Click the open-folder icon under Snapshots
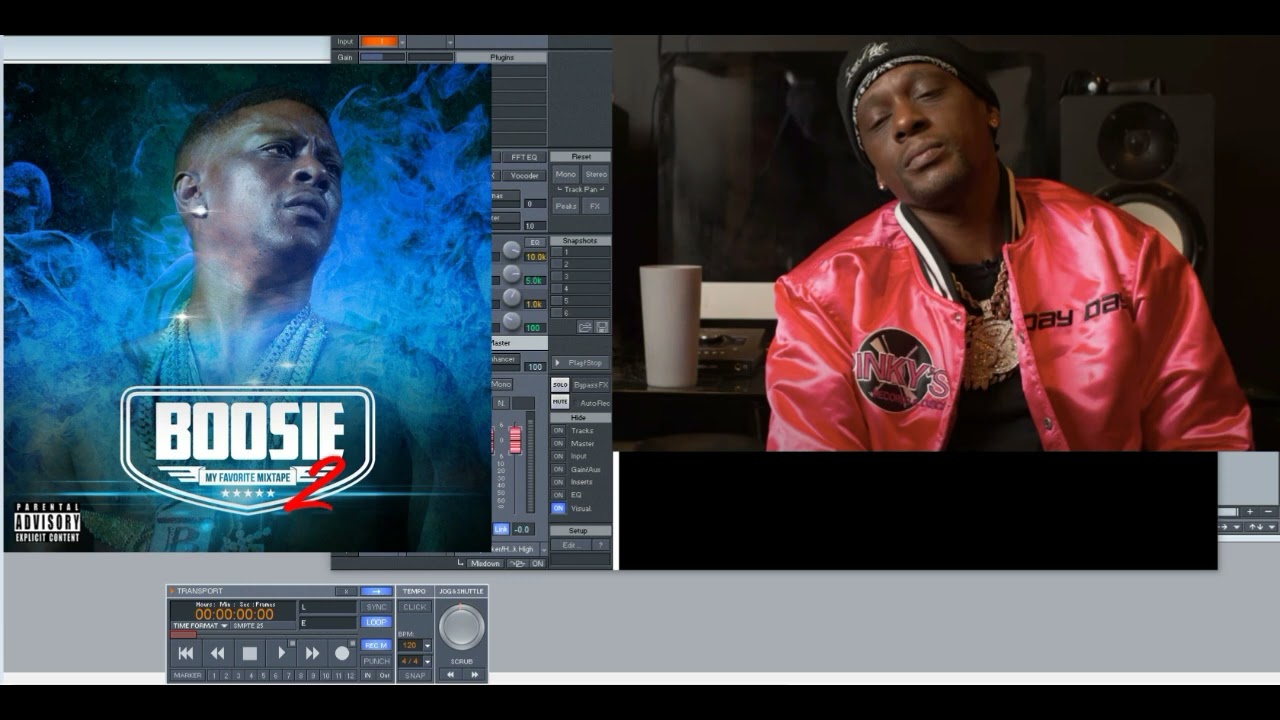 click(x=585, y=327)
